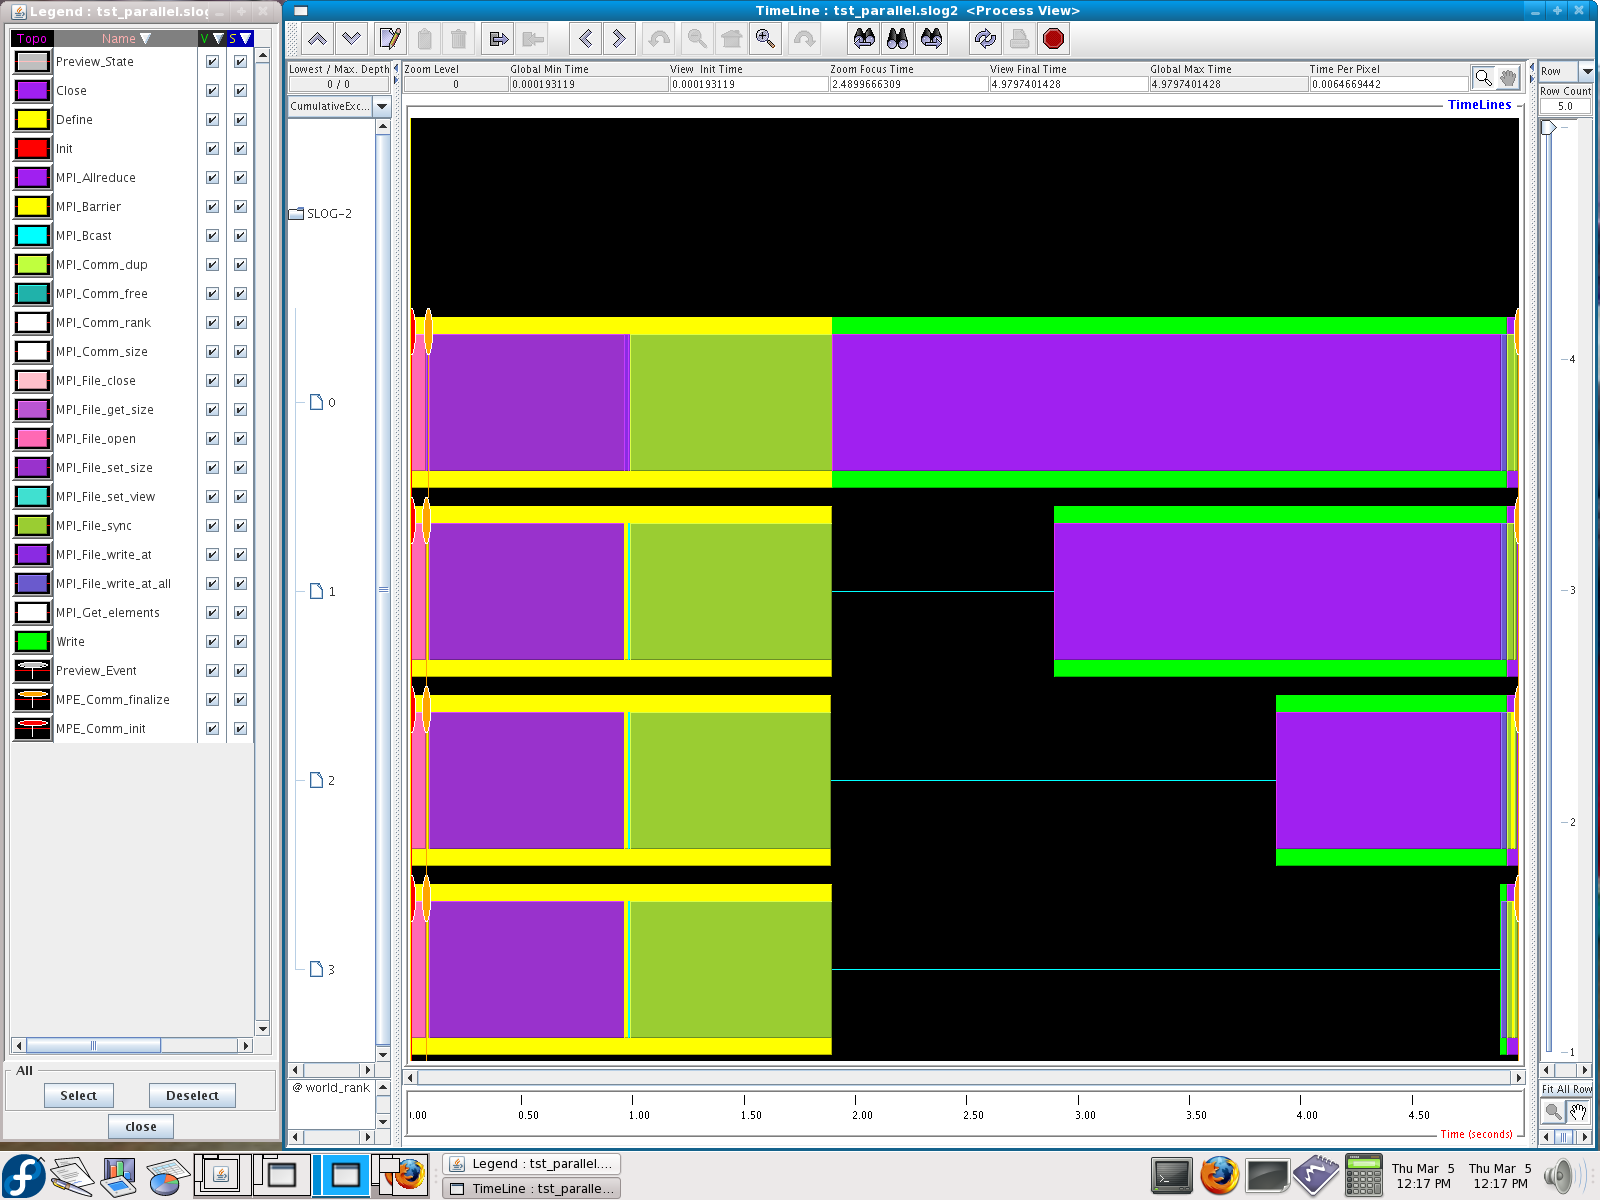Expand the SLOG-2 tree folder
This screenshot has height=1200, width=1600.
(x=297, y=214)
